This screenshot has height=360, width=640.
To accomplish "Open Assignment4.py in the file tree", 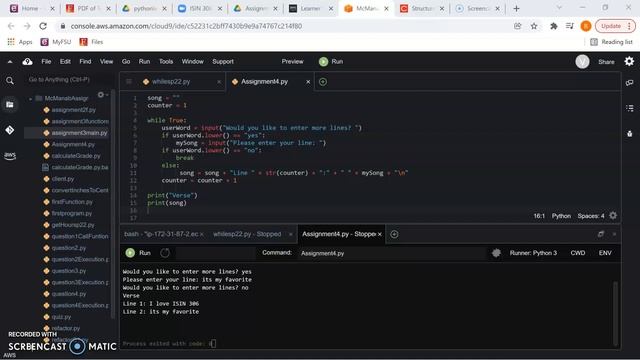I will pos(73,144).
